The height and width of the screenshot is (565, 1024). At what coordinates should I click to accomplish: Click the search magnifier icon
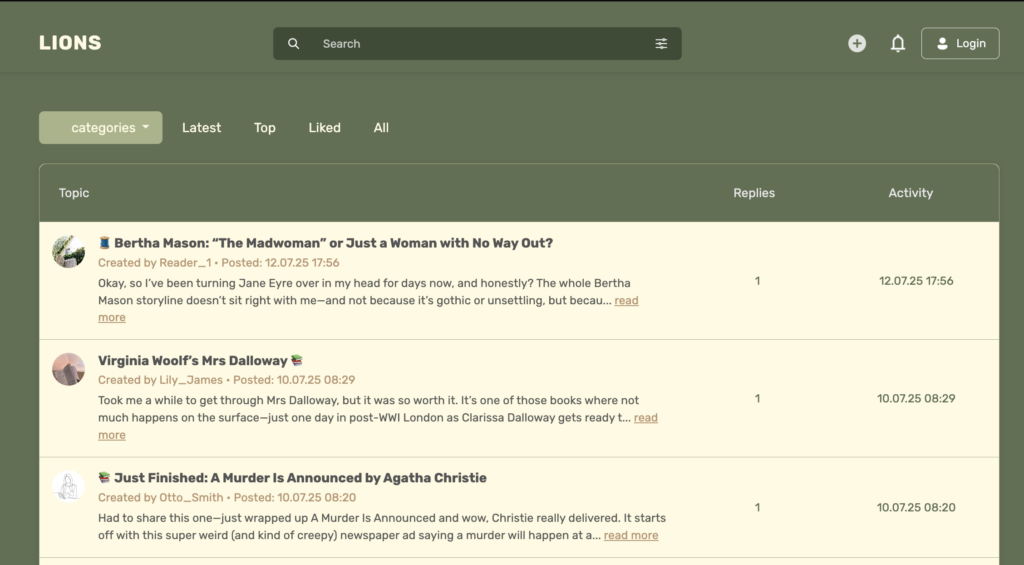(294, 44)
